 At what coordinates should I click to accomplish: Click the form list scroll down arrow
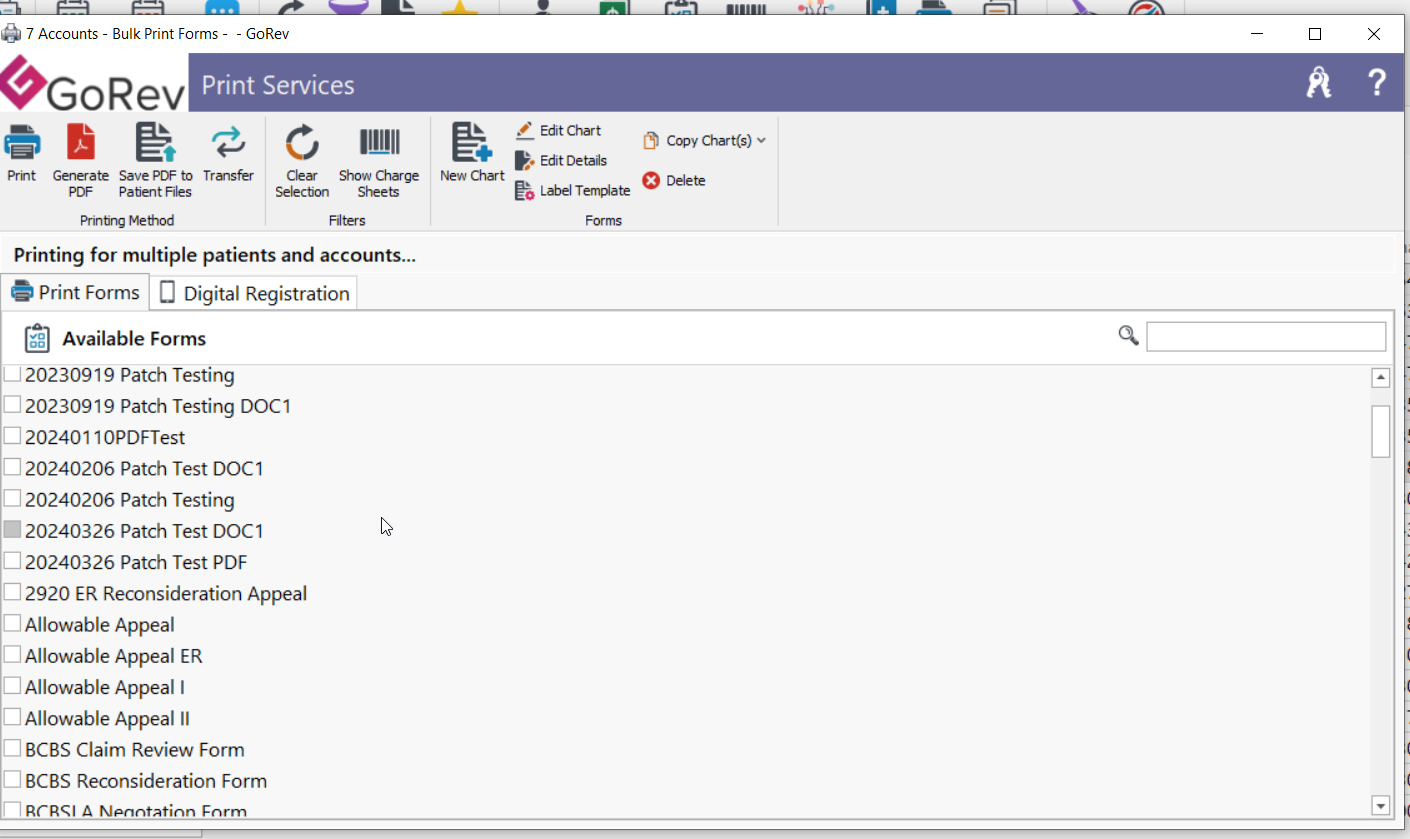pyautogui.click(x=1381, y=805)
